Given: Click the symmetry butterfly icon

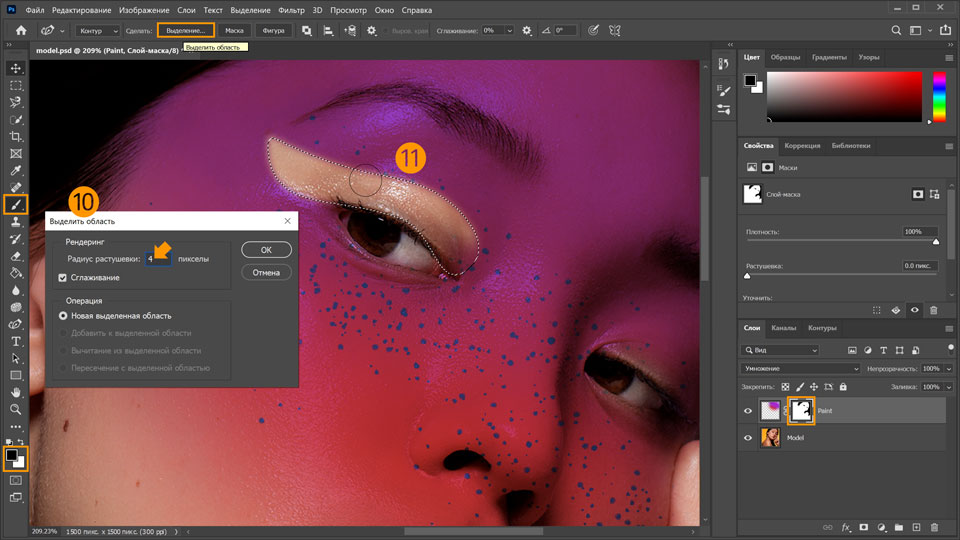Looking at the screenshot, I should pyautogui.click(x=615, y=31).
